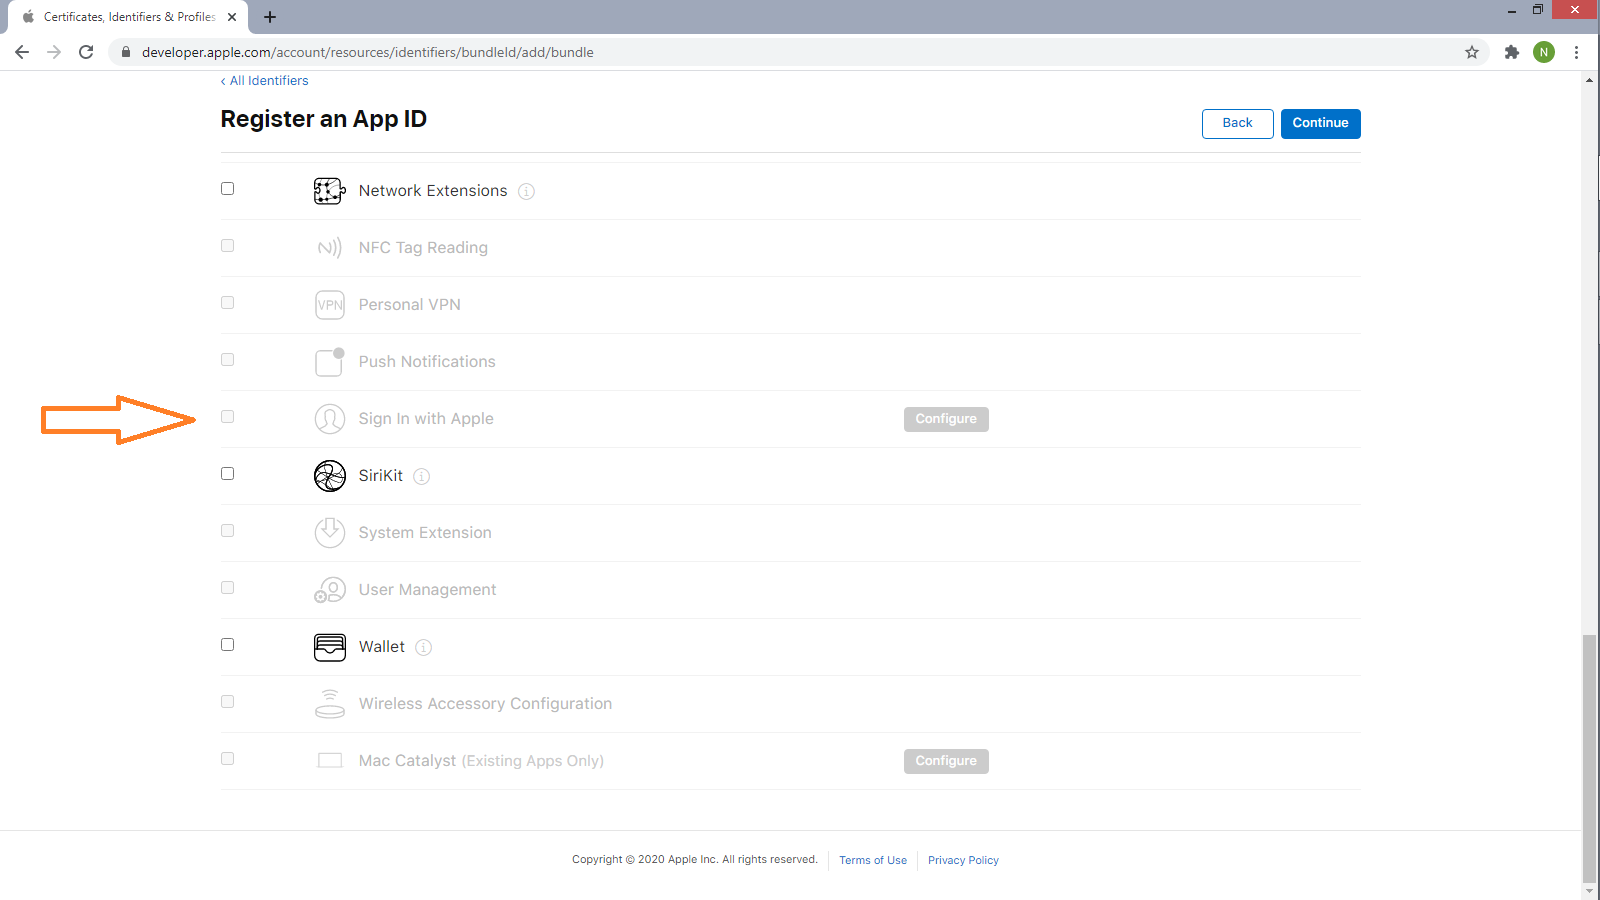Click the Register an App ID heading
The width and height of the screenshot is (1600, 900).
tap(324, 119)
